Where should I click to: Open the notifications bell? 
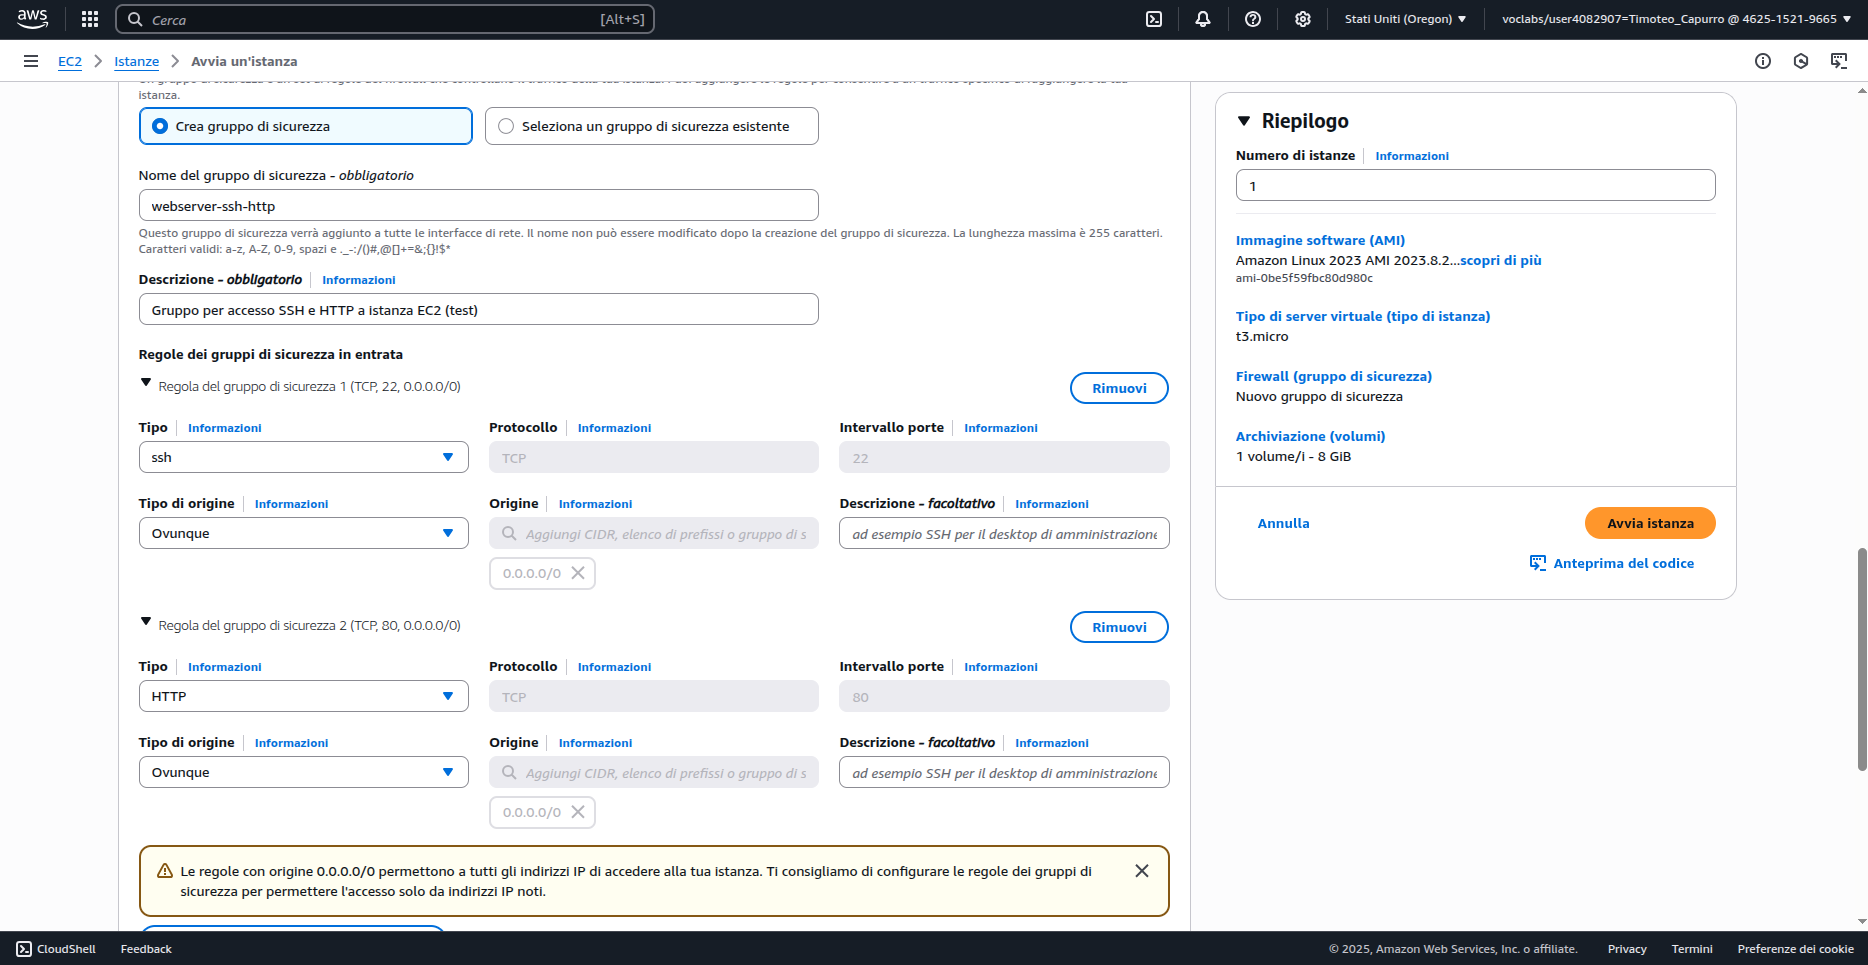1203,19
